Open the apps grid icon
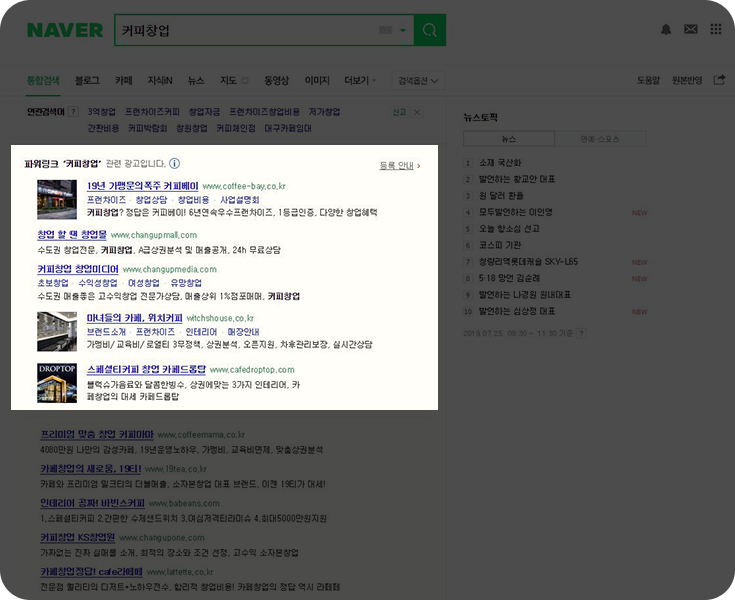Viewport: 735px width, 600px height. pos(716,30)
